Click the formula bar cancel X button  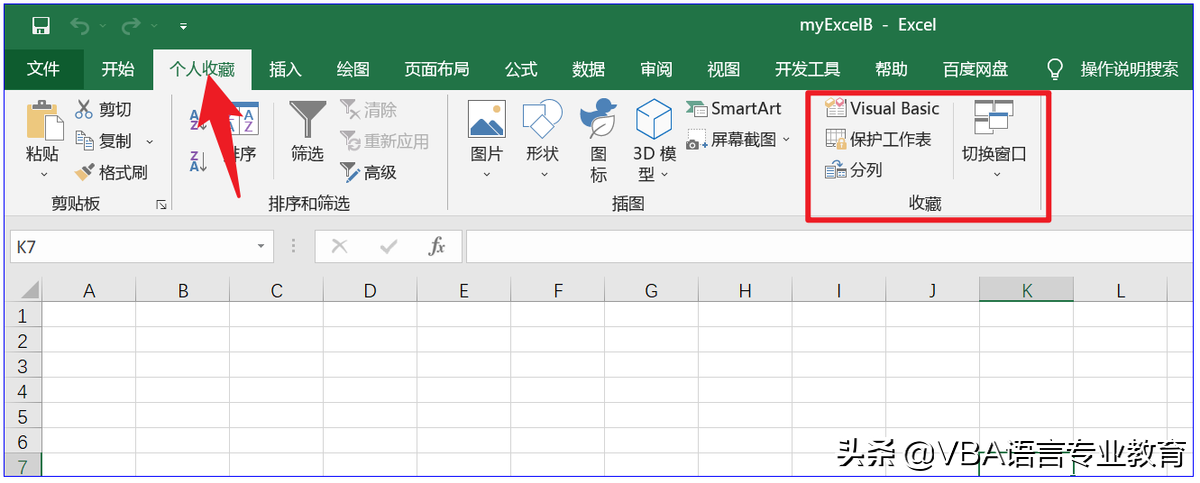pyautogui.click(x=340, y=246)
